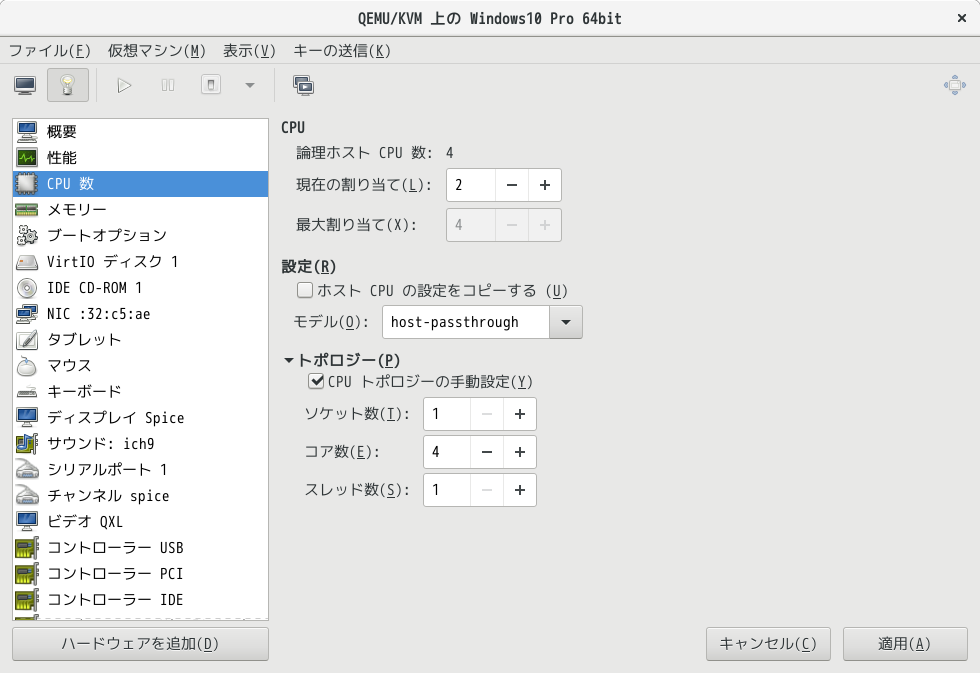The height and width of the screenshot is (673, 980).
Task: Increase コア数 value
Action: point(520,452)
